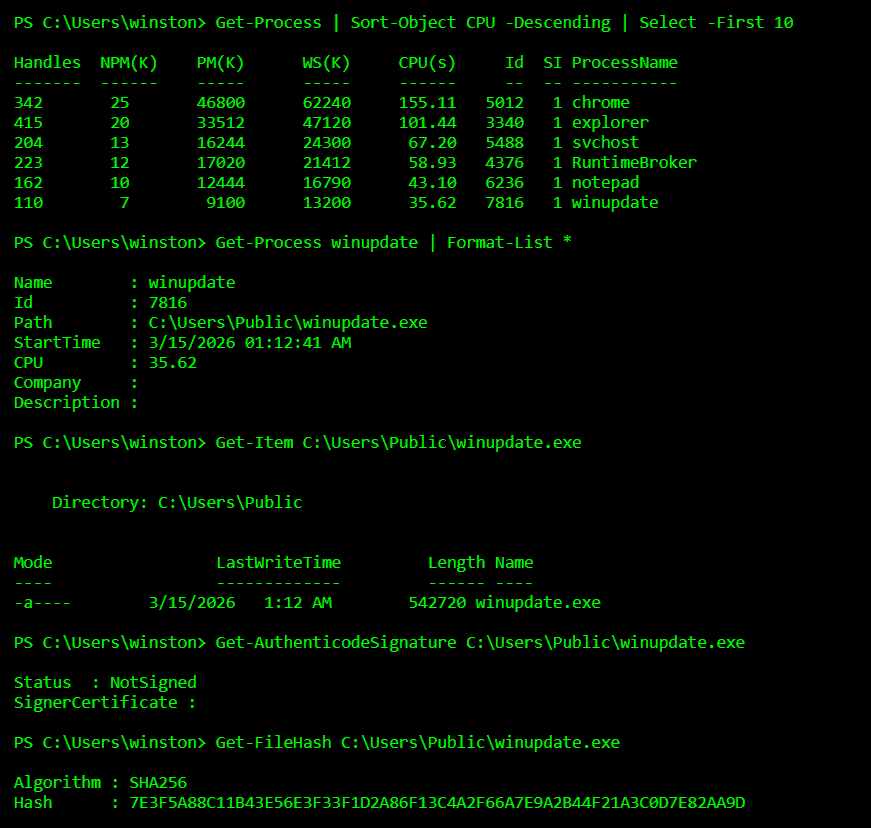Click process Id 5488
This screenshot has height=828, width=871.
[504, 143]
